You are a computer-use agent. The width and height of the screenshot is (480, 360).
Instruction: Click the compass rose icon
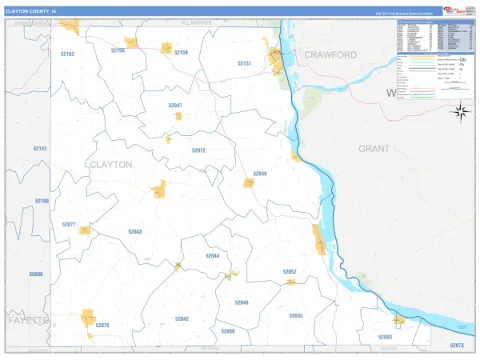(x=461, y=112)
